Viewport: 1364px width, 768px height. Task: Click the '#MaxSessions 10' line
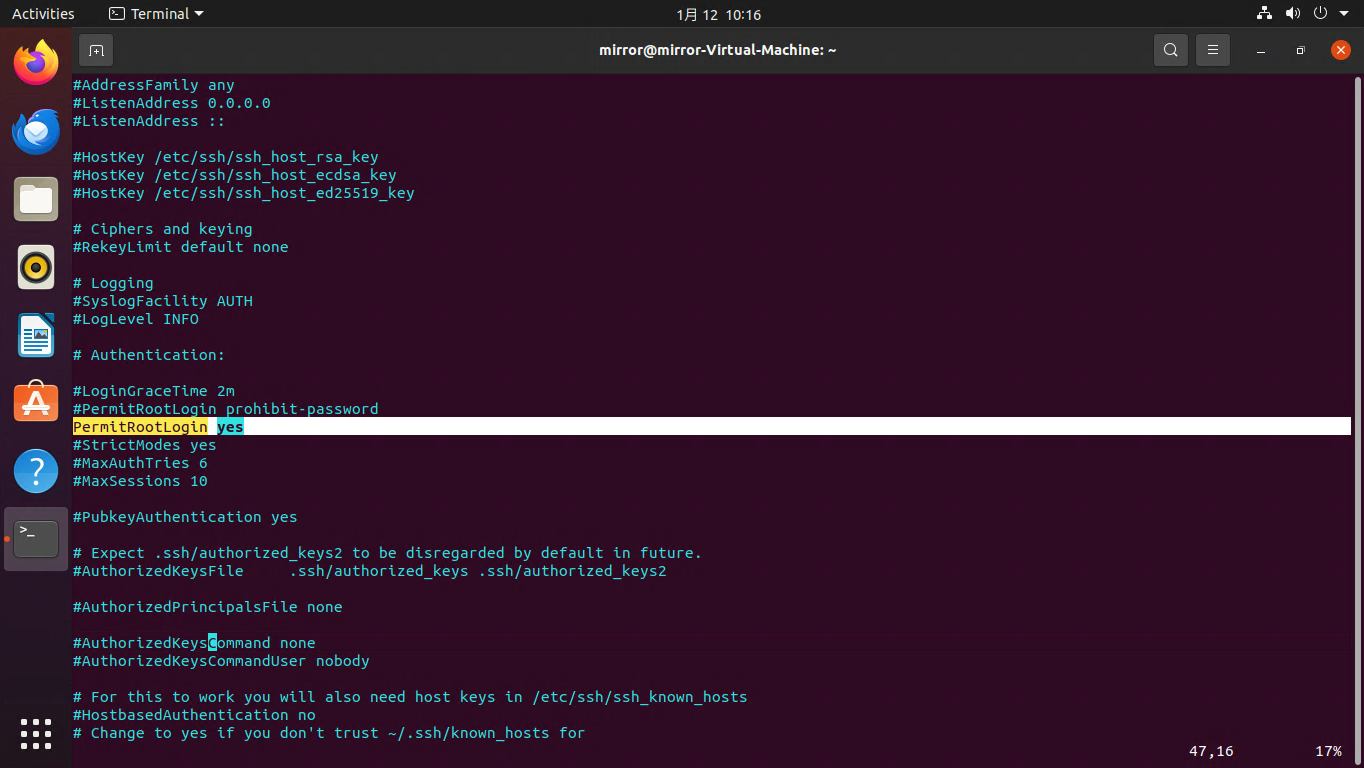coord(140,481)
